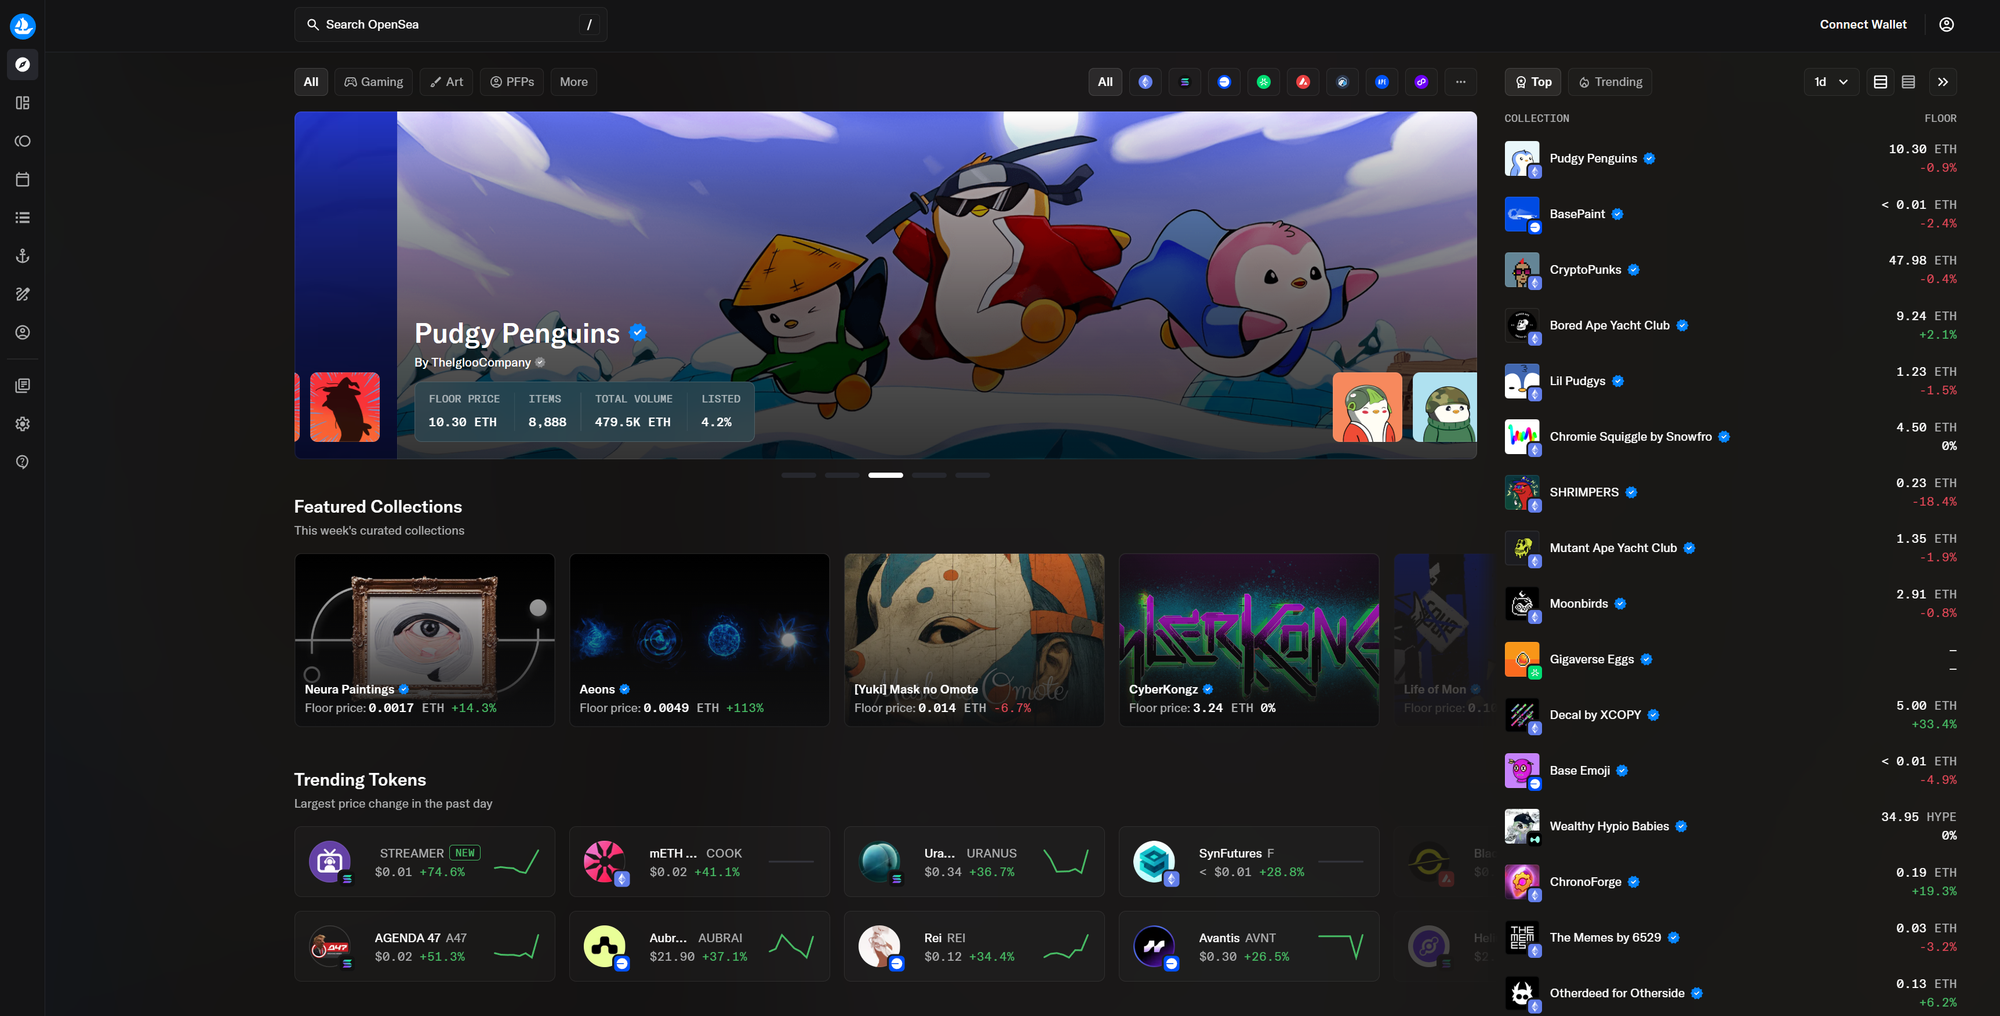Select the Gaming category tab
Screen dimensions: 2000x1016
click(x=374, y=82)
